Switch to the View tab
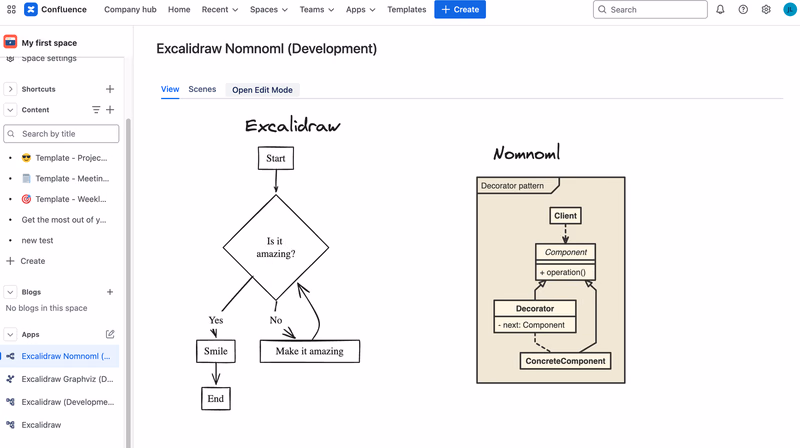Screen dimensions: 800x448 pos(170,89)
